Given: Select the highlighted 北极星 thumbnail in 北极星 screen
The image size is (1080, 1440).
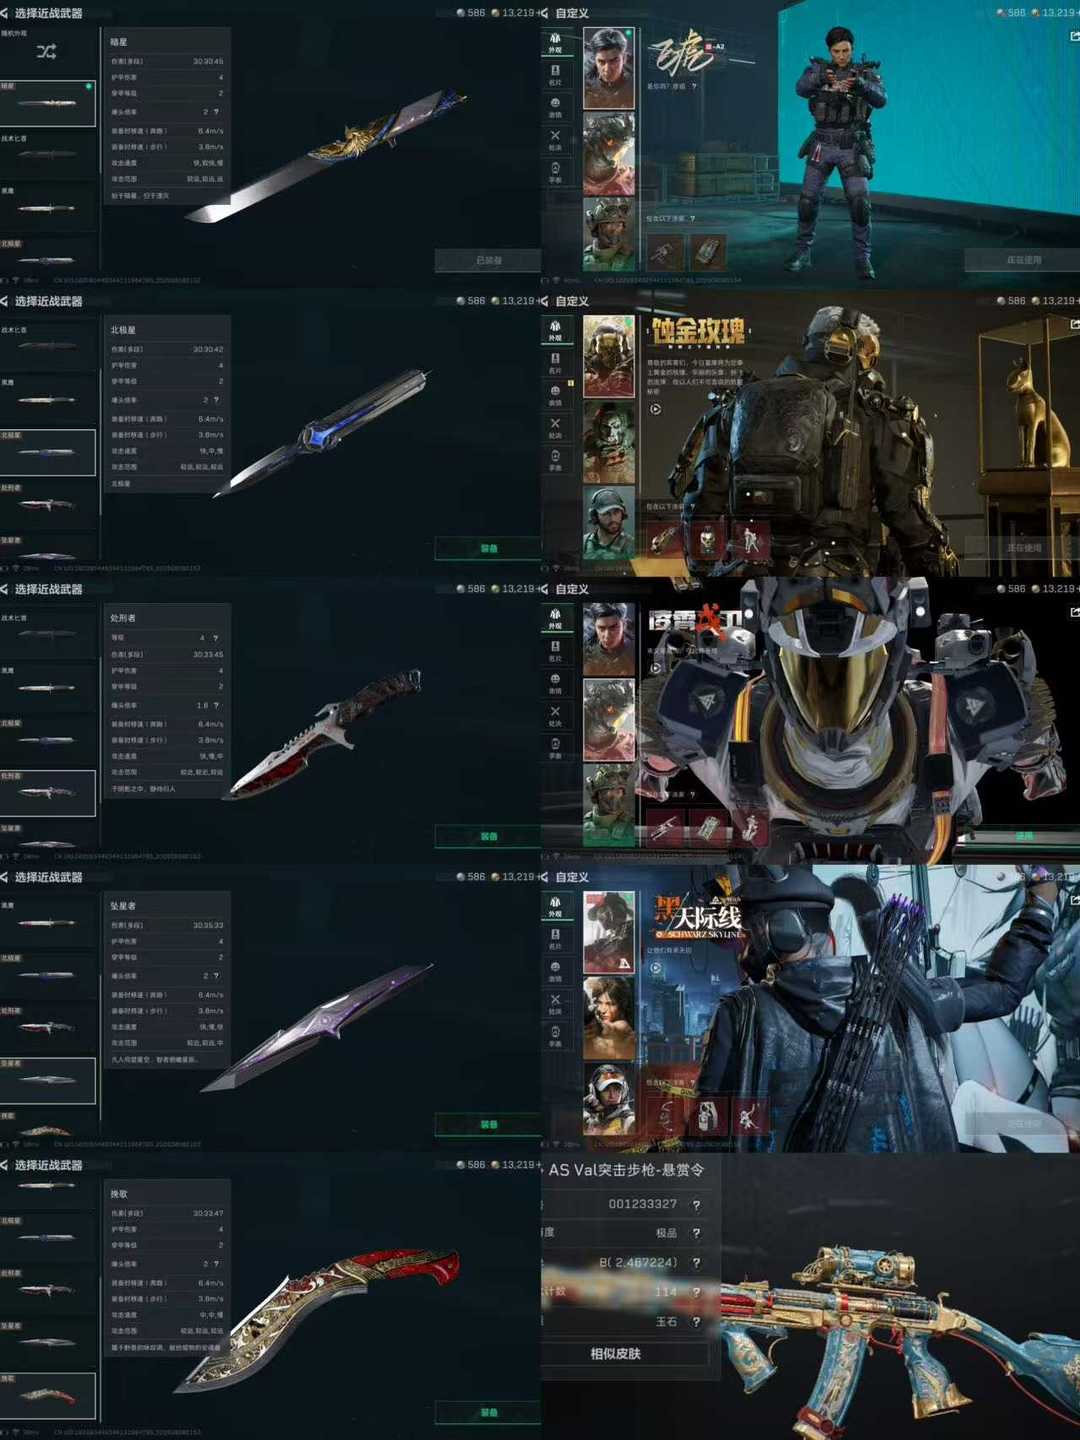Looking at the screenshot, I should pos(47,452).
